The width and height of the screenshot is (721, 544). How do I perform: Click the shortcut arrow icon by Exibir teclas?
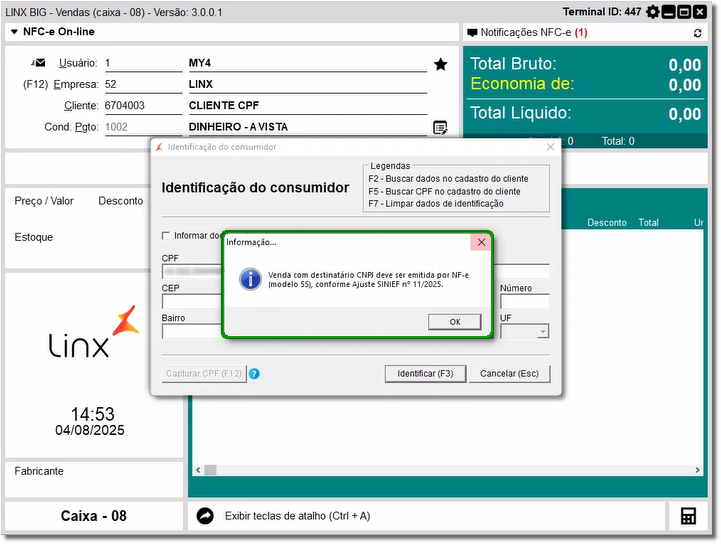(205, 516)
